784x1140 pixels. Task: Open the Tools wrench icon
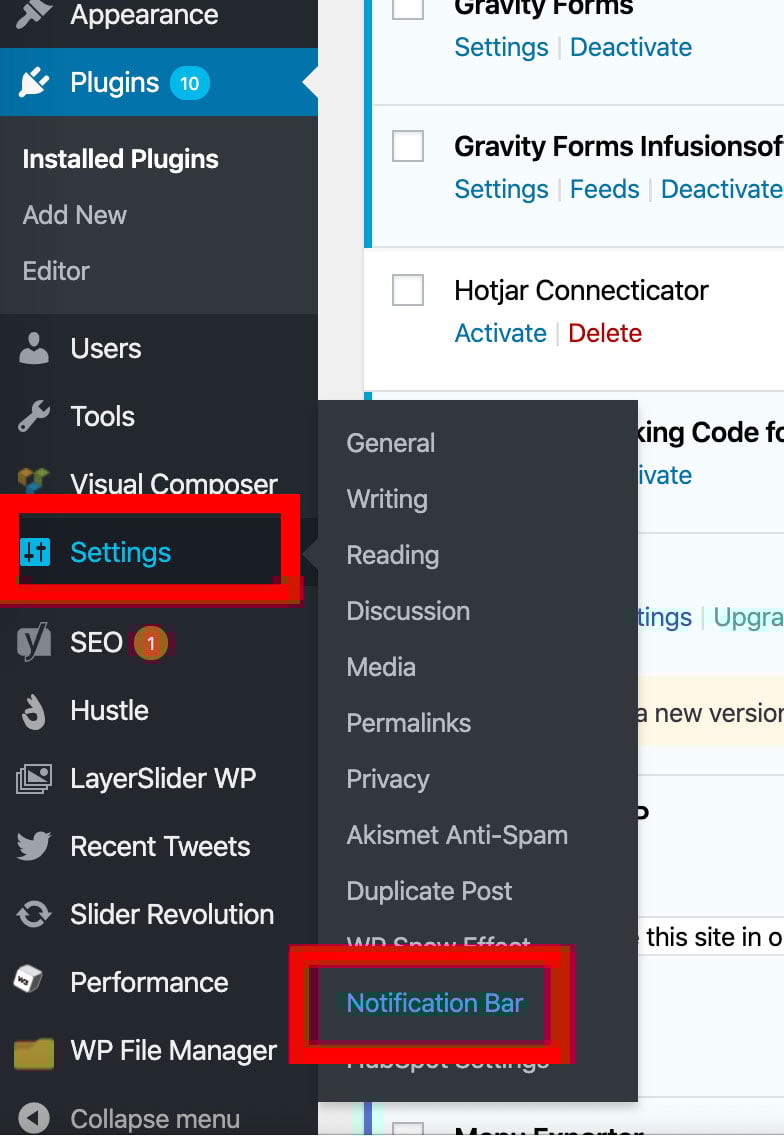(x=34, y=416)
